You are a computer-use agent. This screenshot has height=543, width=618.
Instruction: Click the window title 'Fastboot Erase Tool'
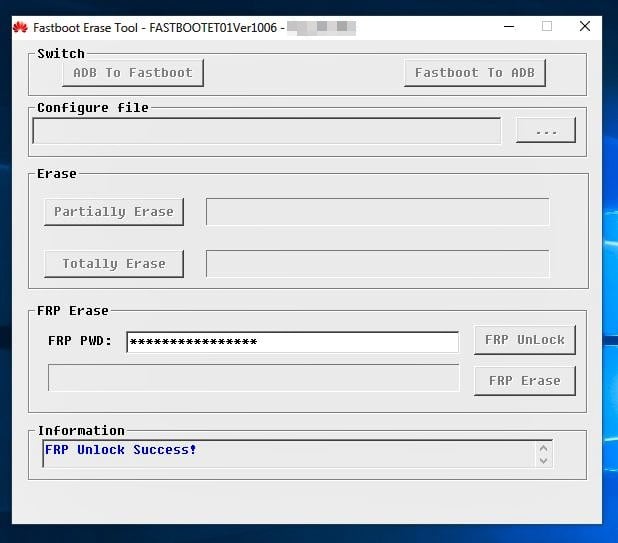pos(86,28)
